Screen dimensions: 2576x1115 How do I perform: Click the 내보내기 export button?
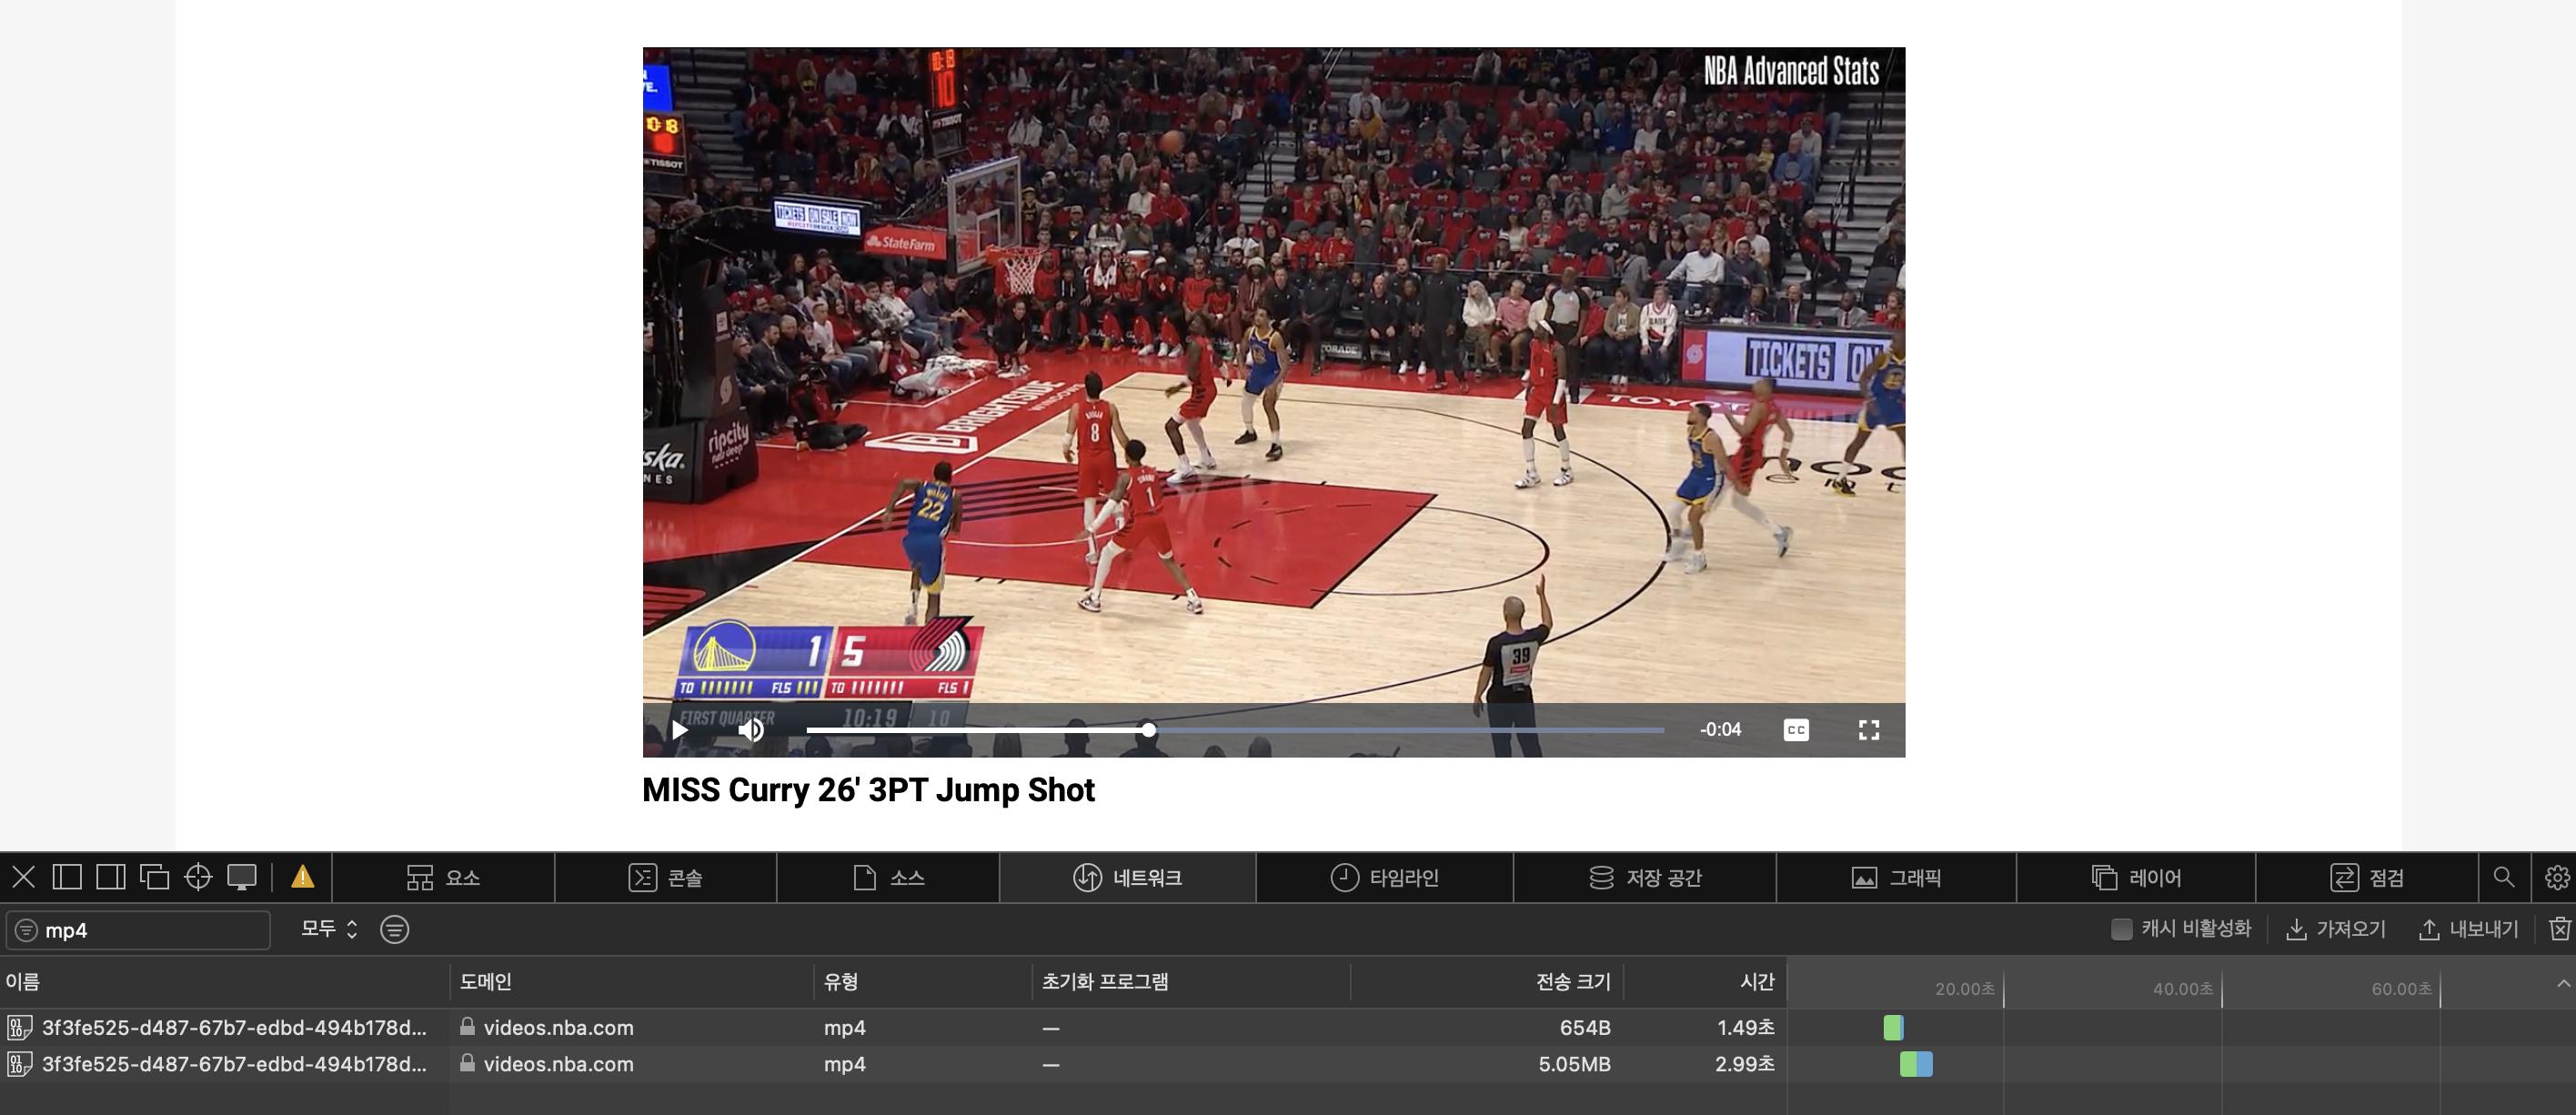2468,929
